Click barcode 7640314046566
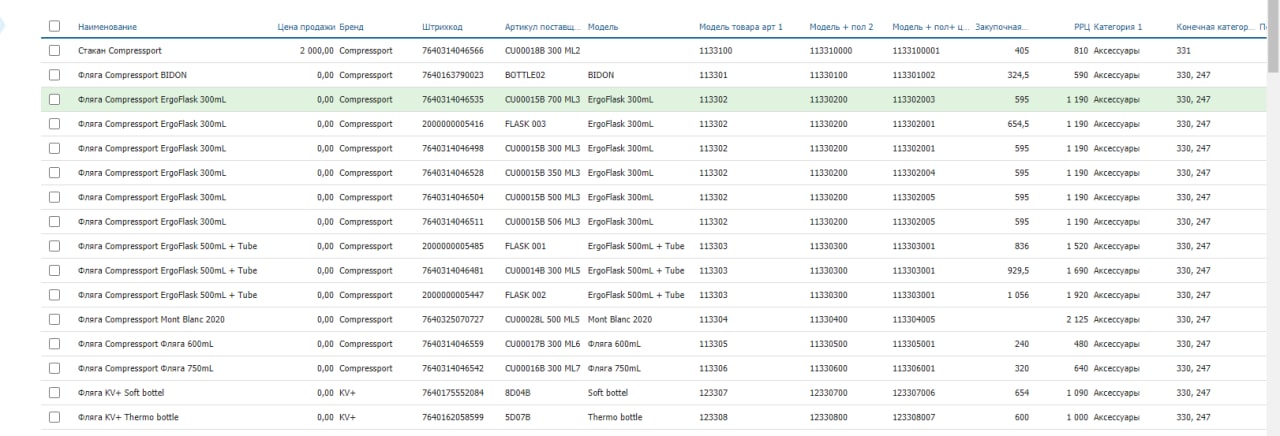 click(x=453, y=50)
